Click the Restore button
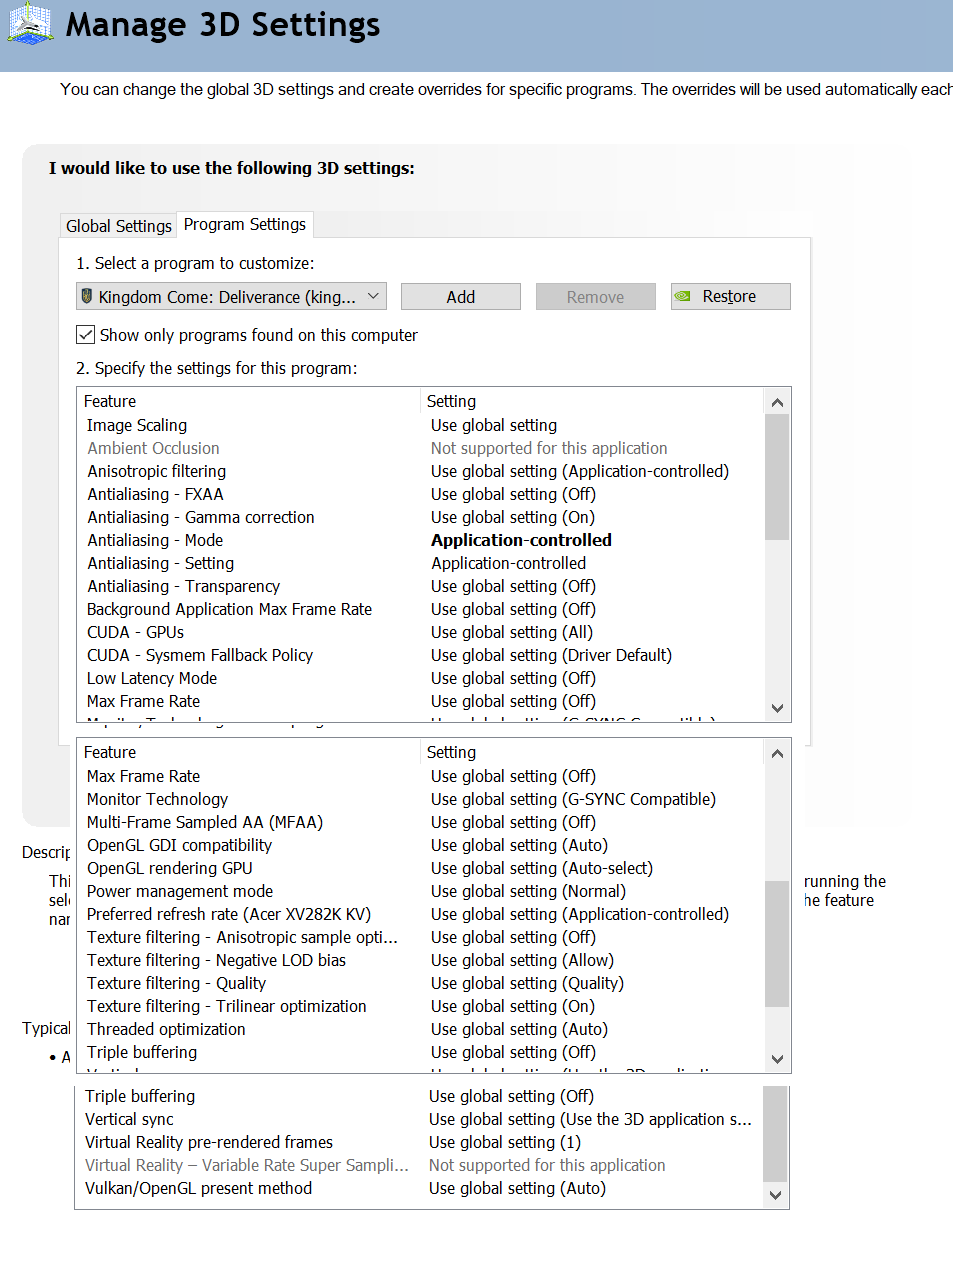The height and width of the screenshot is (1268, 953). [731, 296]
